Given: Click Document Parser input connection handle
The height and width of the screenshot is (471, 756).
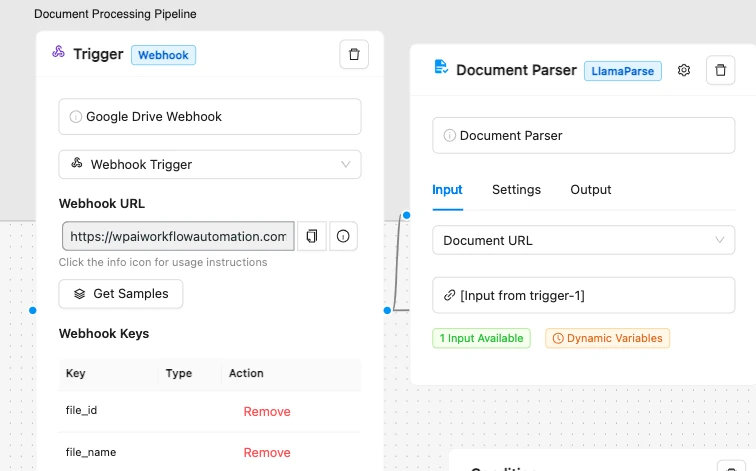Looking at the screenshot, I should tap(406, 215).
